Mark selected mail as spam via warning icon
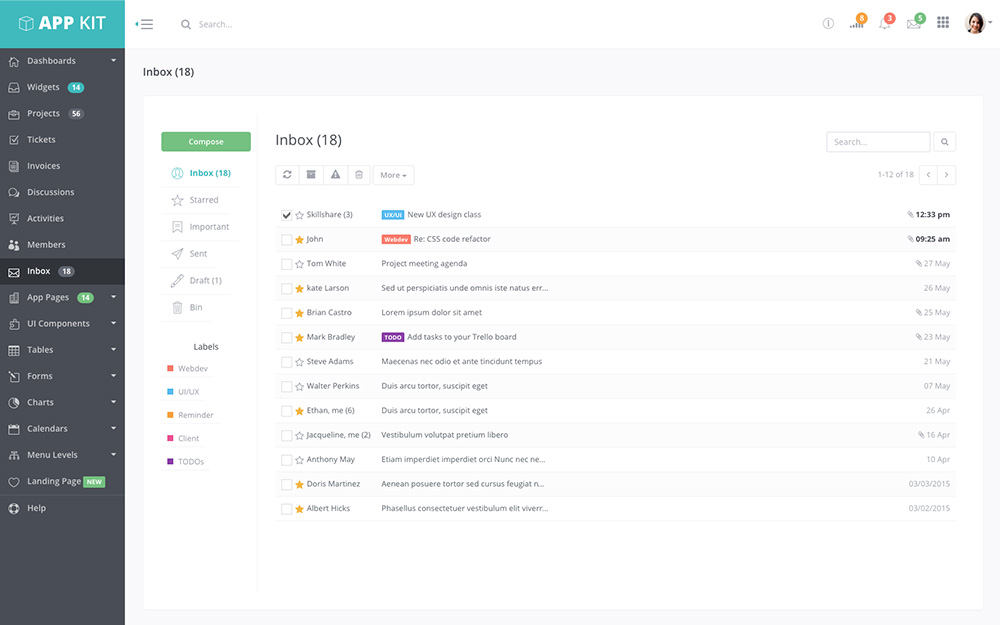The width and height of the screenshot is (1000, 625). pos(335,175)
